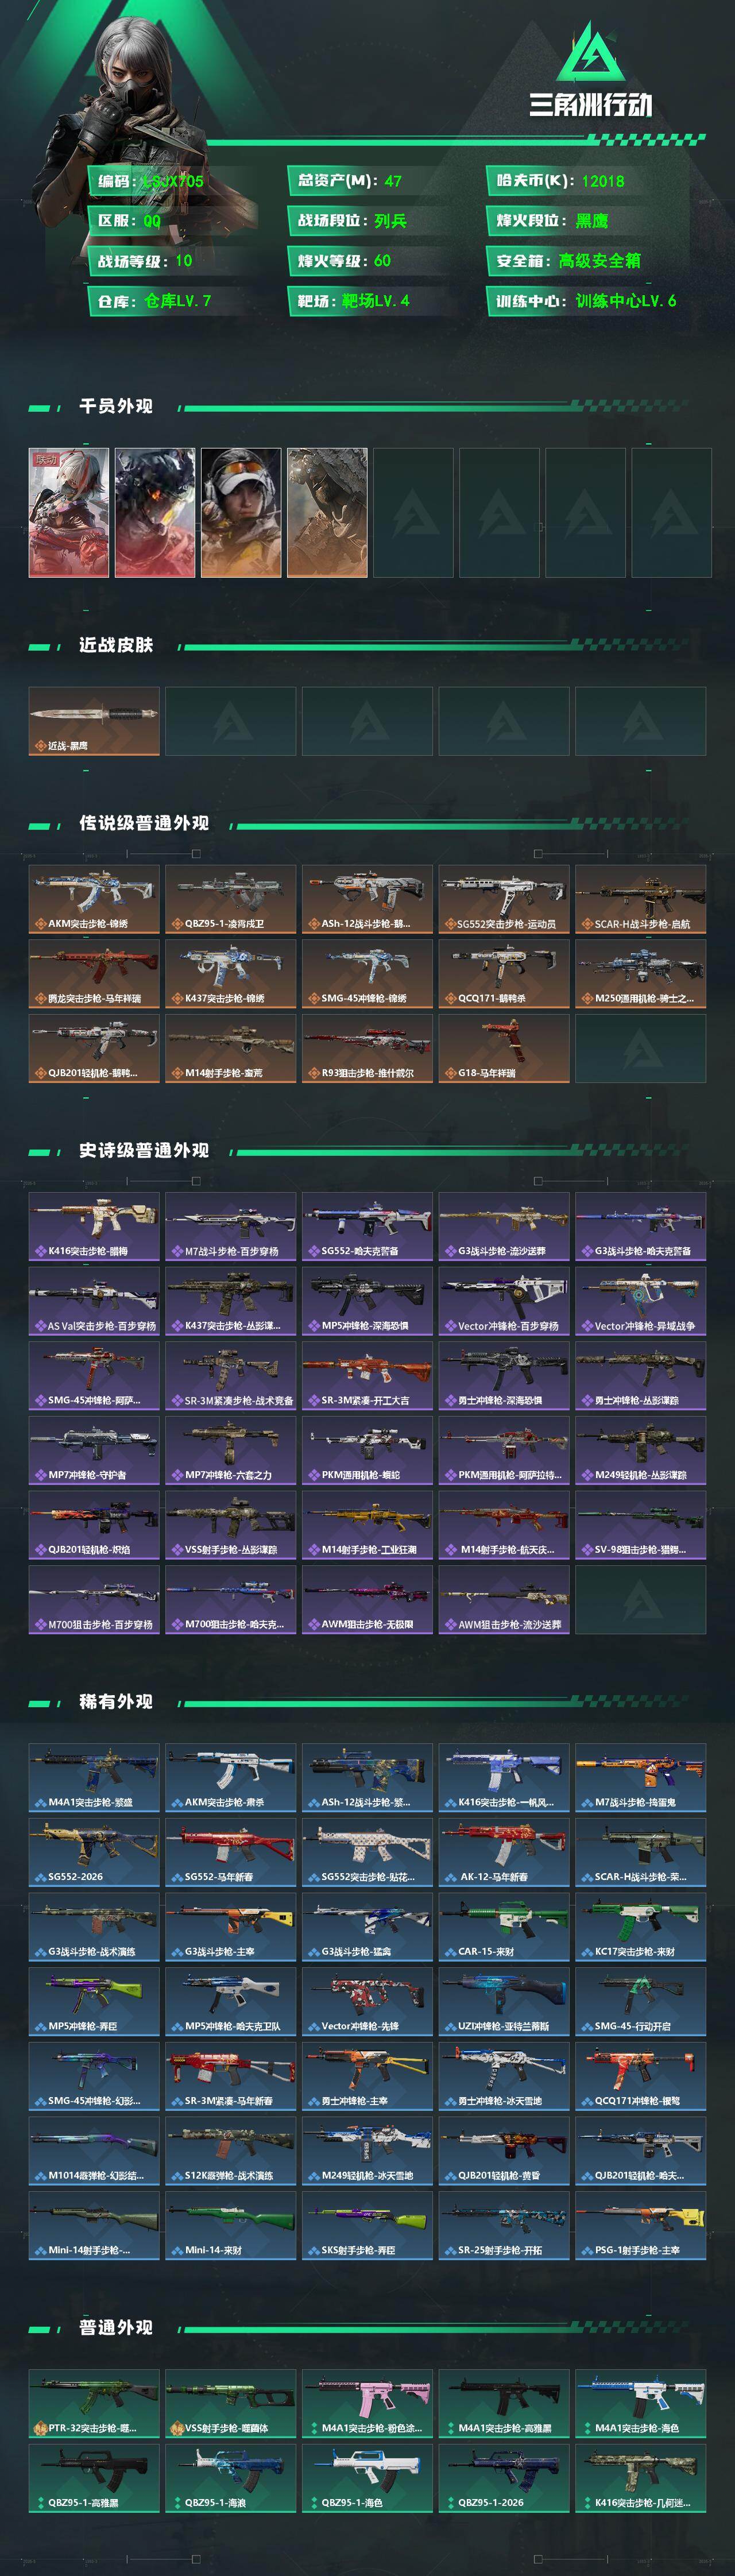Select the G18-马年祥瑞 pistol skin
735x2576 pixels.
(504, 1048)
